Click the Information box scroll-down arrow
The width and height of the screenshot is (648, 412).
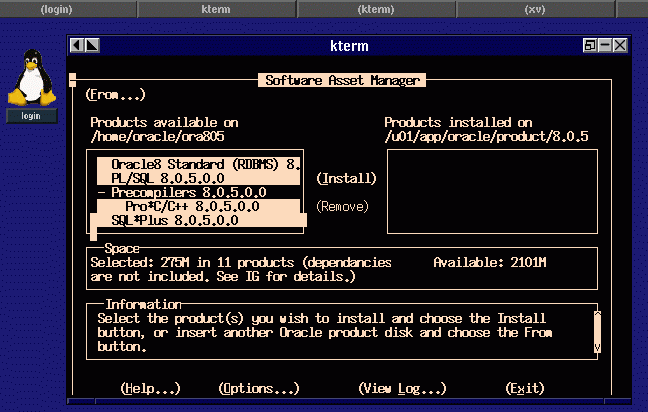[x=597, y=347]
